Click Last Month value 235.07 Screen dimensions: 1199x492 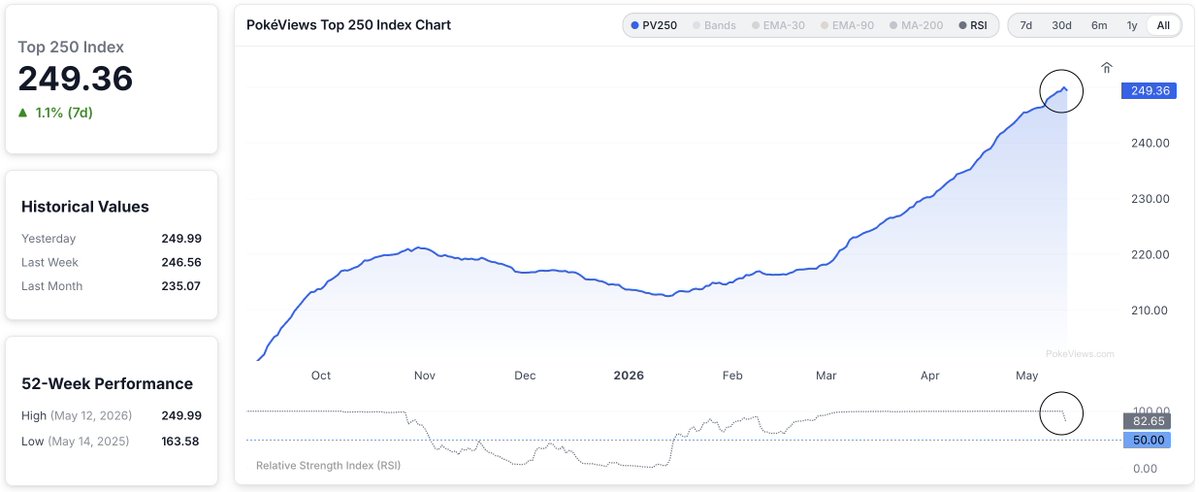pyautogui.click(x=181, y=285)
